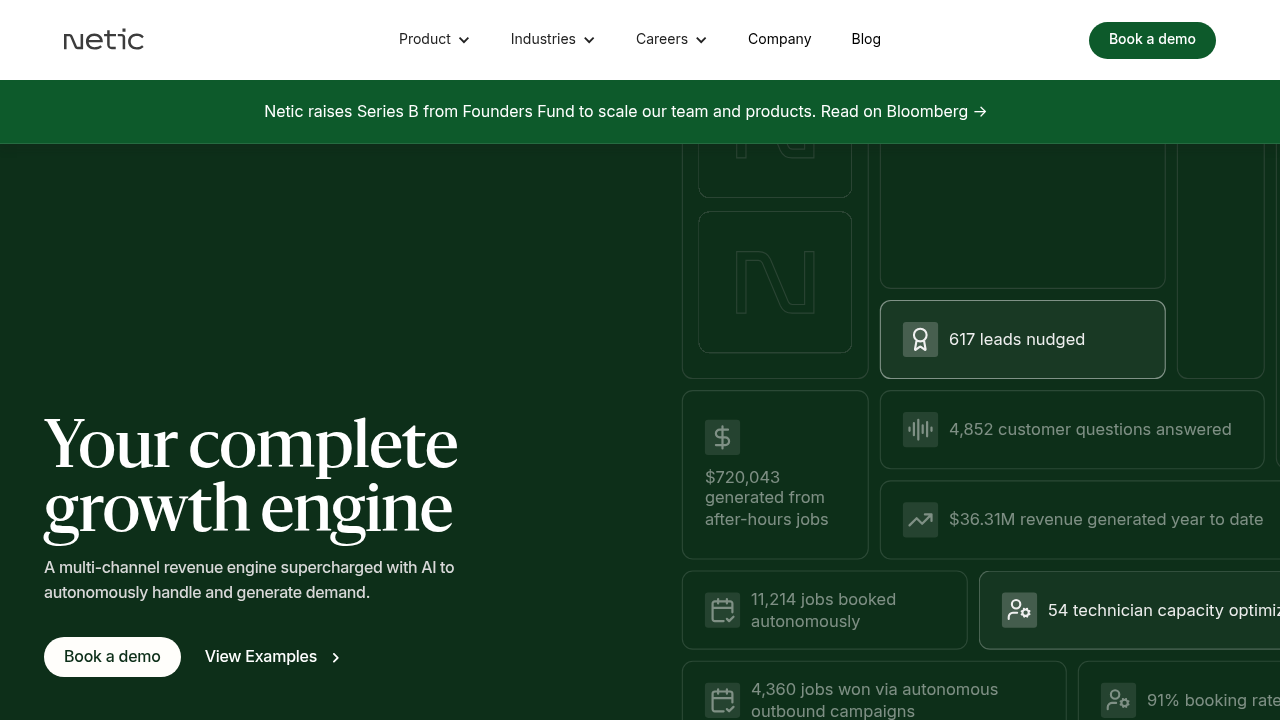Click the audio waveform icon on questions answered card
This screenshot has height=720, width=1280.
(x=920, y=429)
